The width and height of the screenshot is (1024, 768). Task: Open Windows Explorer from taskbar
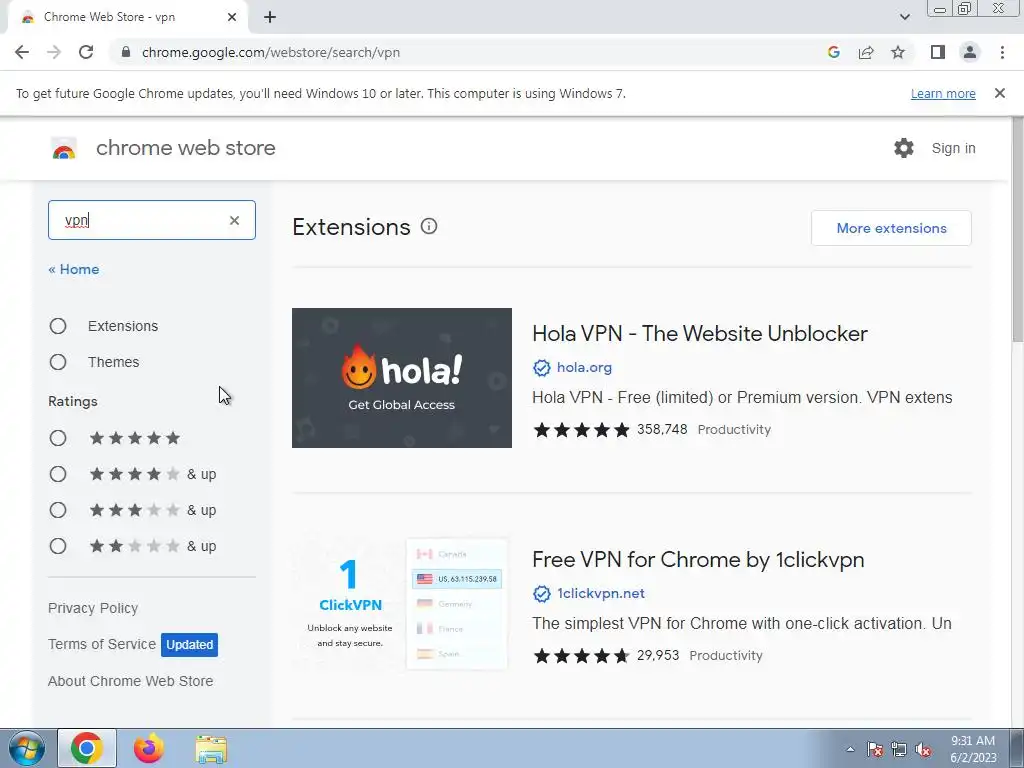click(x=211, y=749)
